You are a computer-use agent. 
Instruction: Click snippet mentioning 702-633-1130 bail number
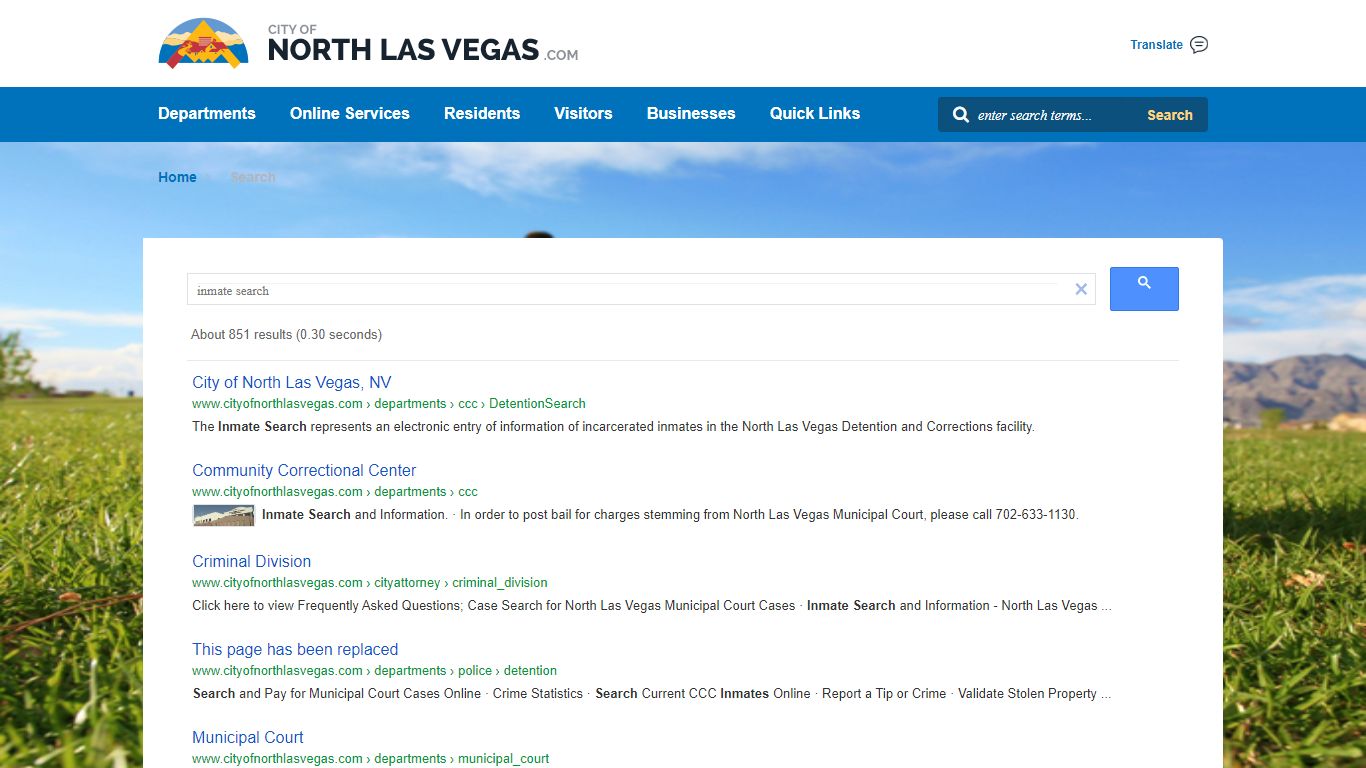[x=670, y=515]
